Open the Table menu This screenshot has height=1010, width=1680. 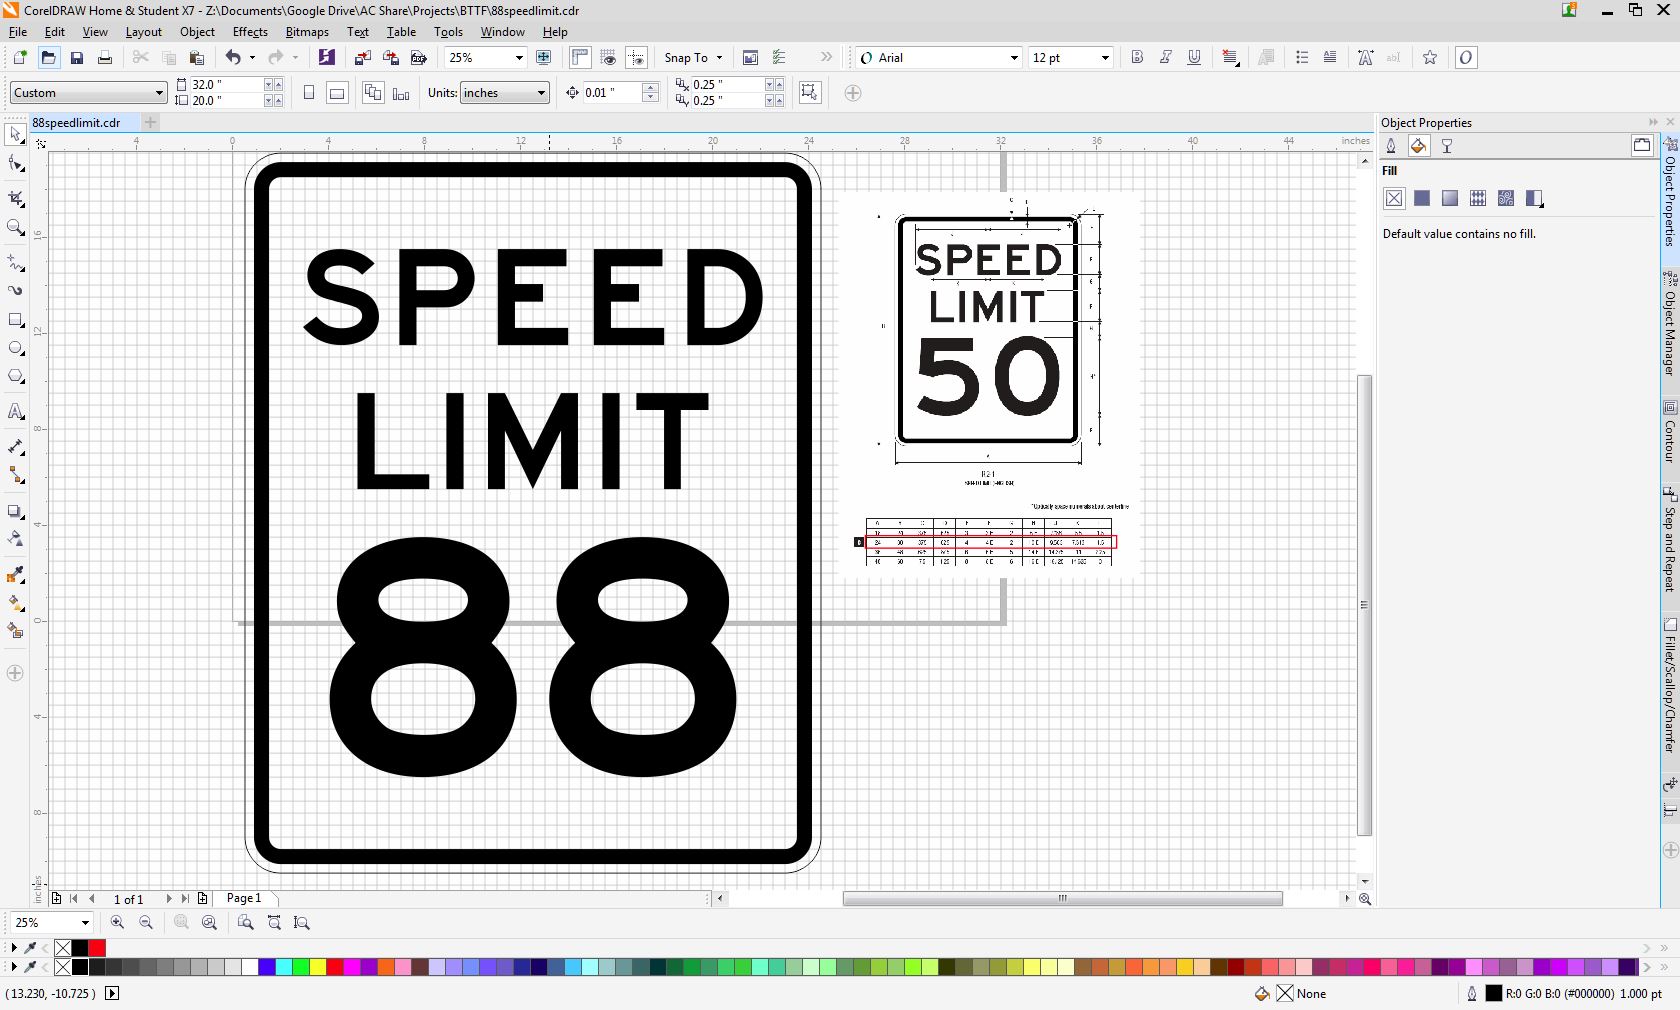(401, 32)
